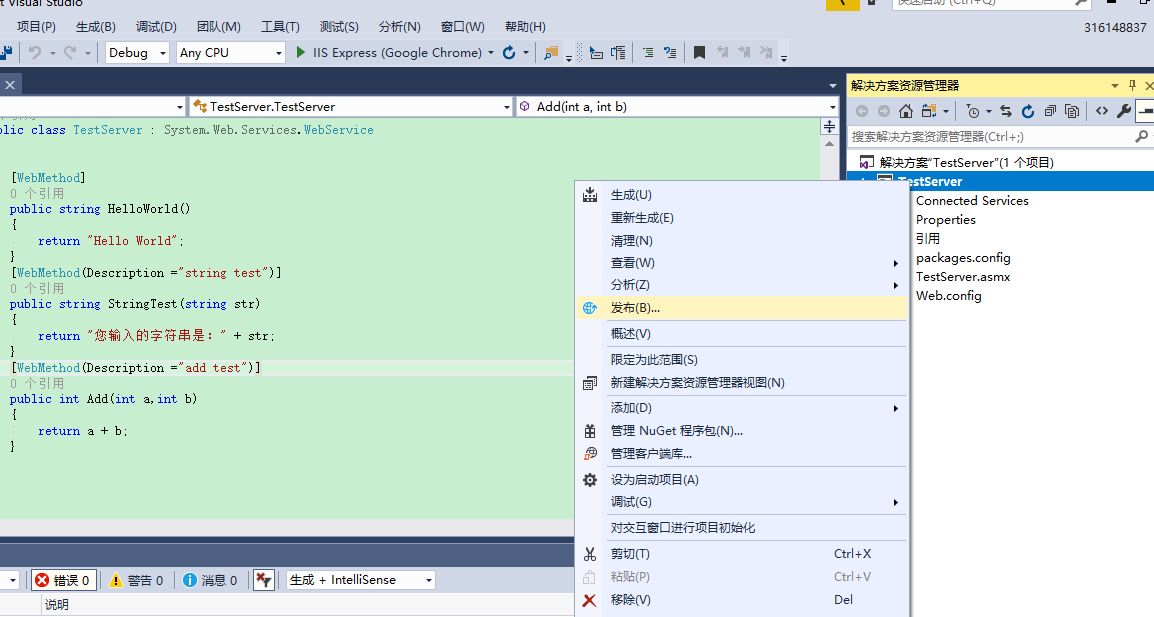Collapse all items in Solution Explorer
Viewport: 1154px width, 617px height.
[x=1050, y=111]
